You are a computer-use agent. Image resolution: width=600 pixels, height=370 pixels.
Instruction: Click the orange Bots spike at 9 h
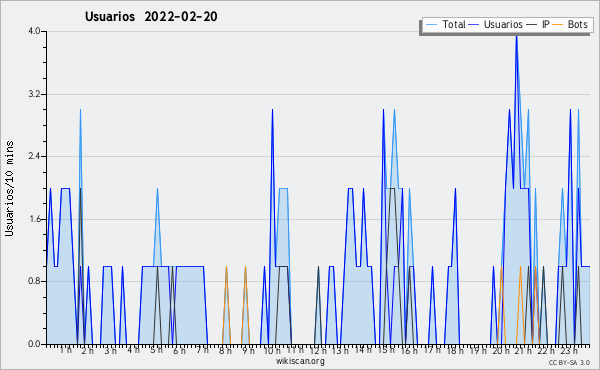click(245, 305)
